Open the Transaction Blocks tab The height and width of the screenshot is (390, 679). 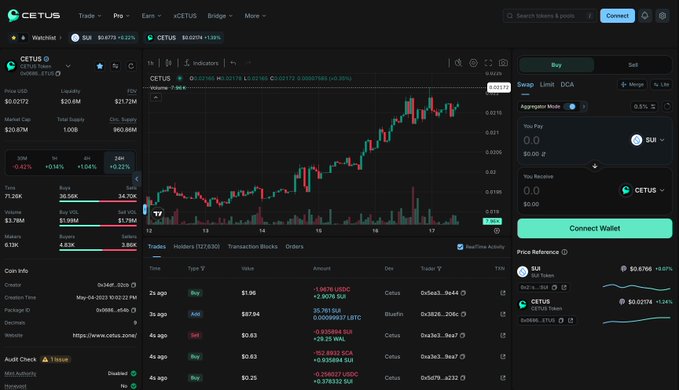[x=252, y=247]
